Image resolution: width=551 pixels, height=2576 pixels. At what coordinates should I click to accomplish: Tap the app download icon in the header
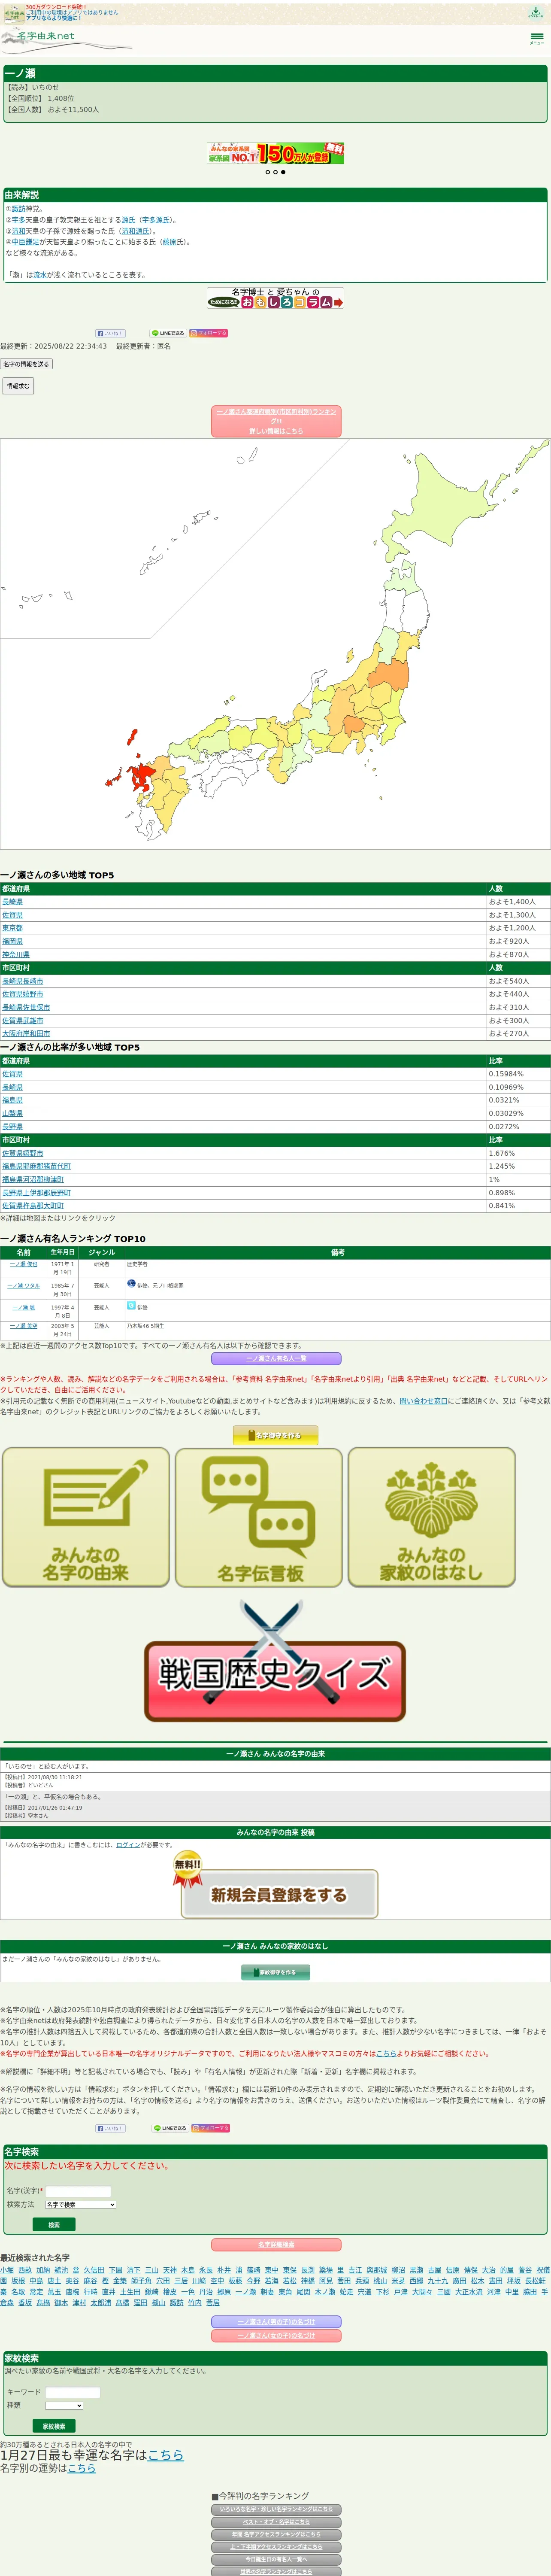point(535,12)
